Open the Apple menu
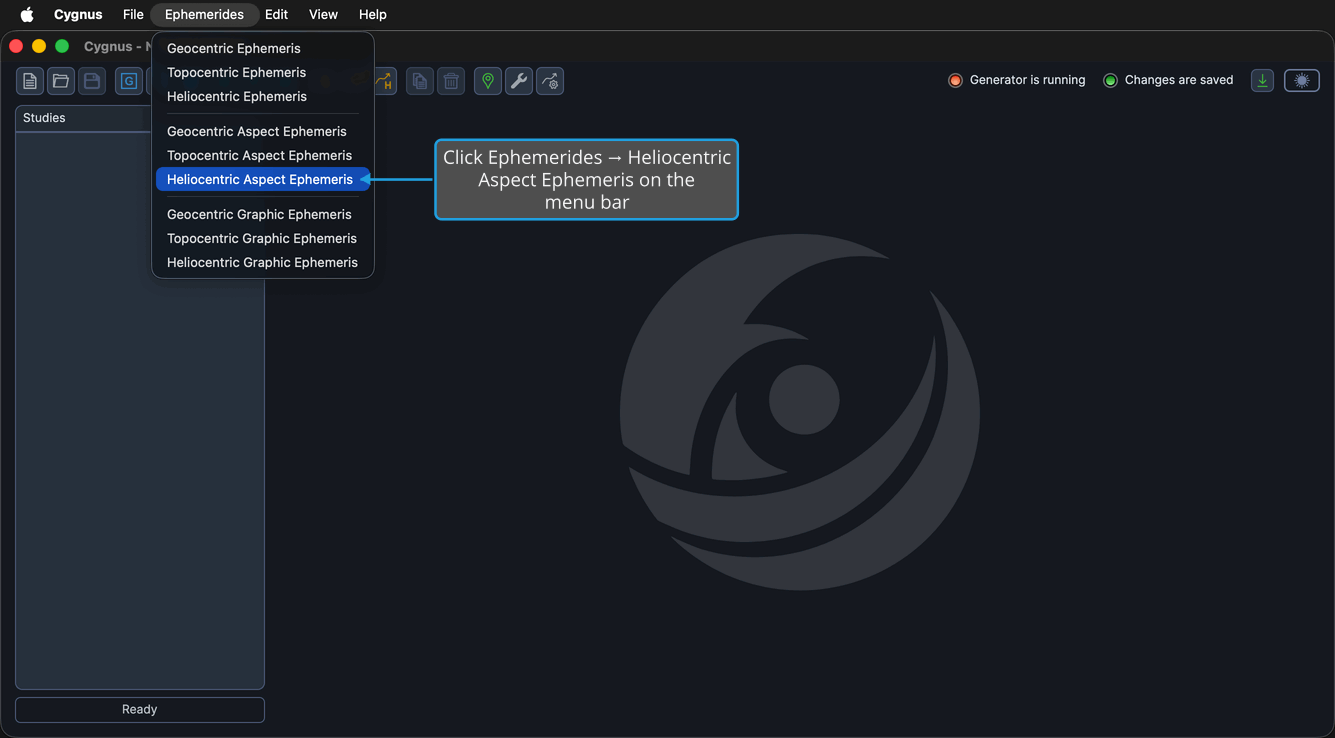1335x738 pixels. 27,15
